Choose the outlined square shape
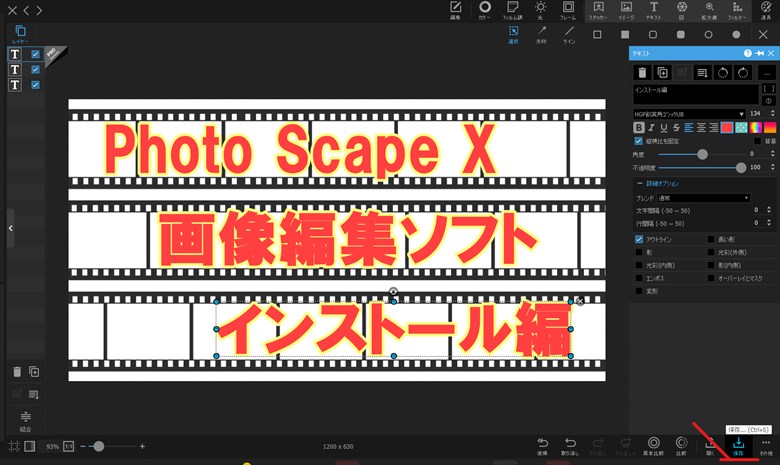Viewport: 780px width, 465px height. [x=597, y=34]
